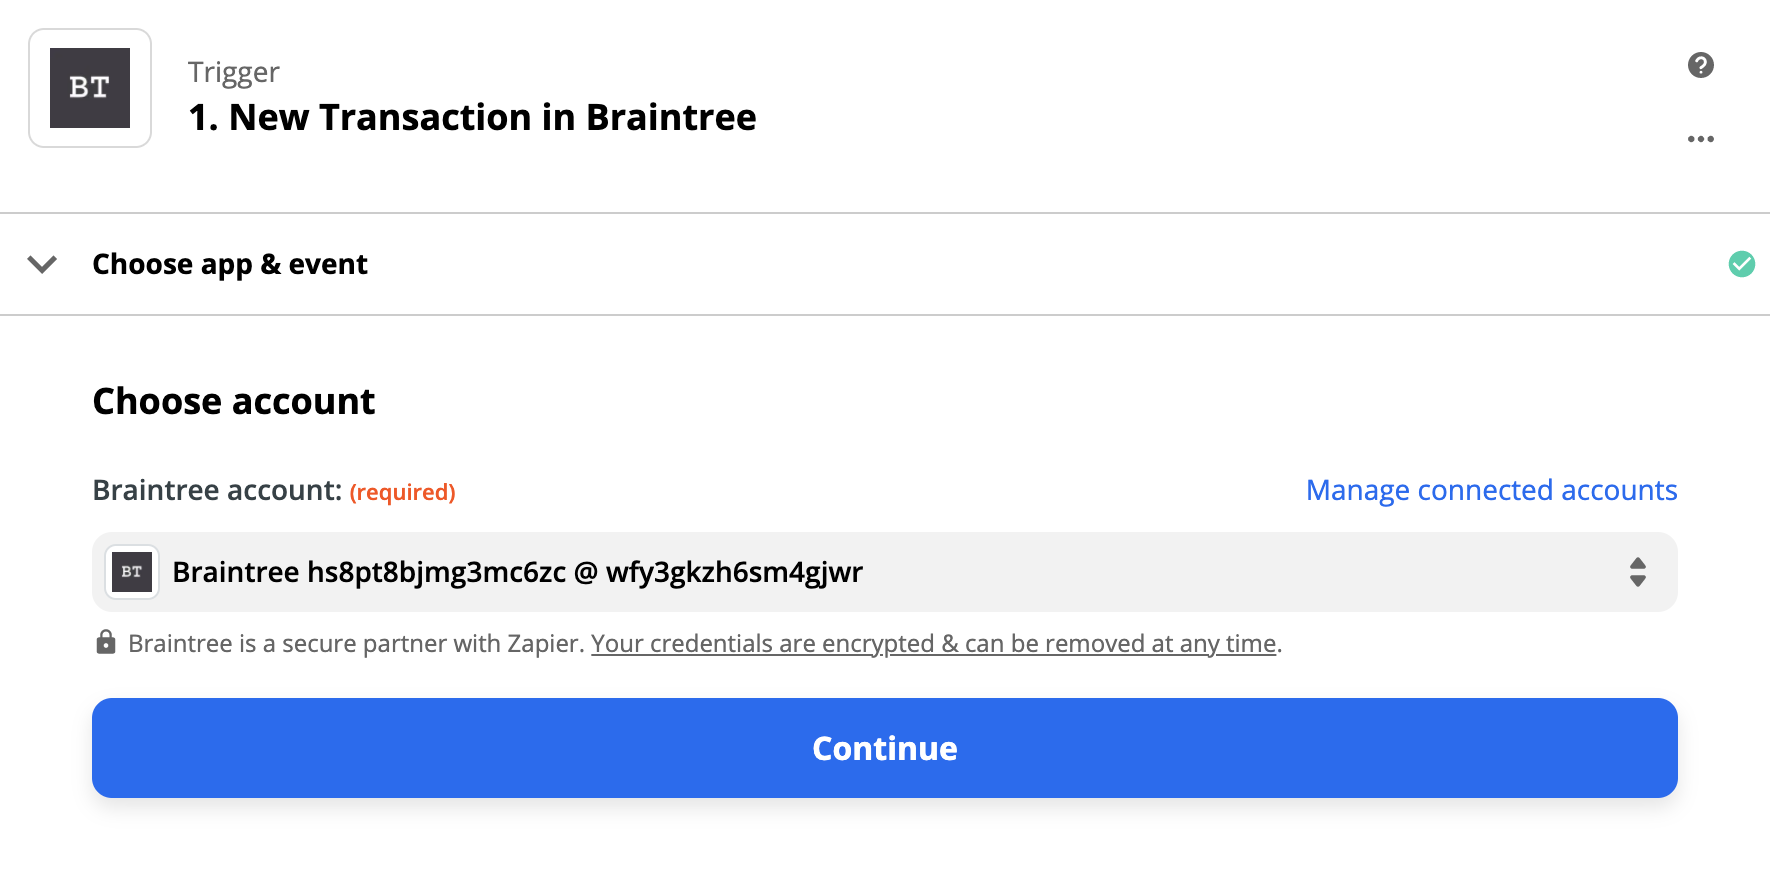Click the ellipsis options icon for the trigger
The height and width of the screenshot is (886, 1770).
click(1700, 138)
